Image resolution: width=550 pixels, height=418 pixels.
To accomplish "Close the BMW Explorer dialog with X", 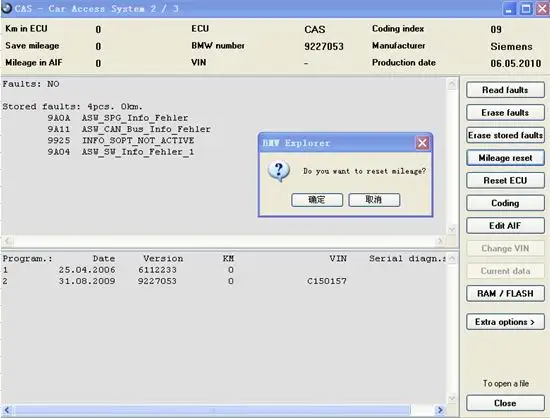I will pyautogui.click(x=422, y=143).
